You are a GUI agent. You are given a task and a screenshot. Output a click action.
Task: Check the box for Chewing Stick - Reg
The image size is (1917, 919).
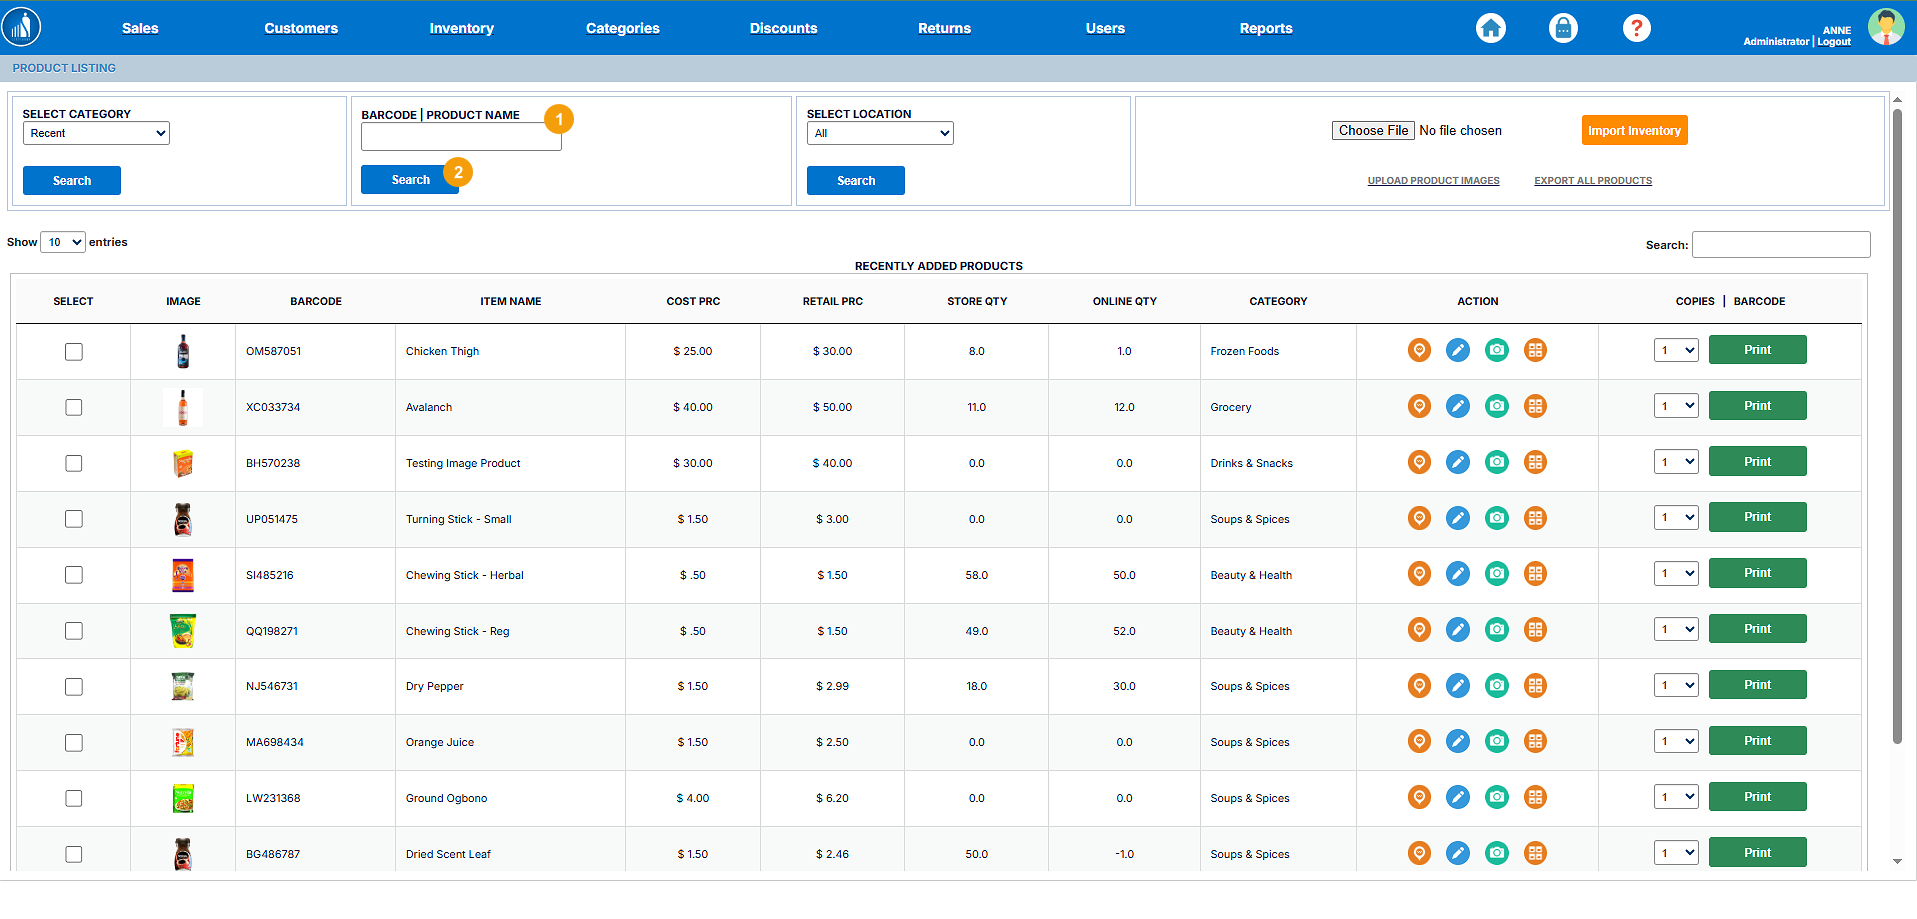pos(74,631)
